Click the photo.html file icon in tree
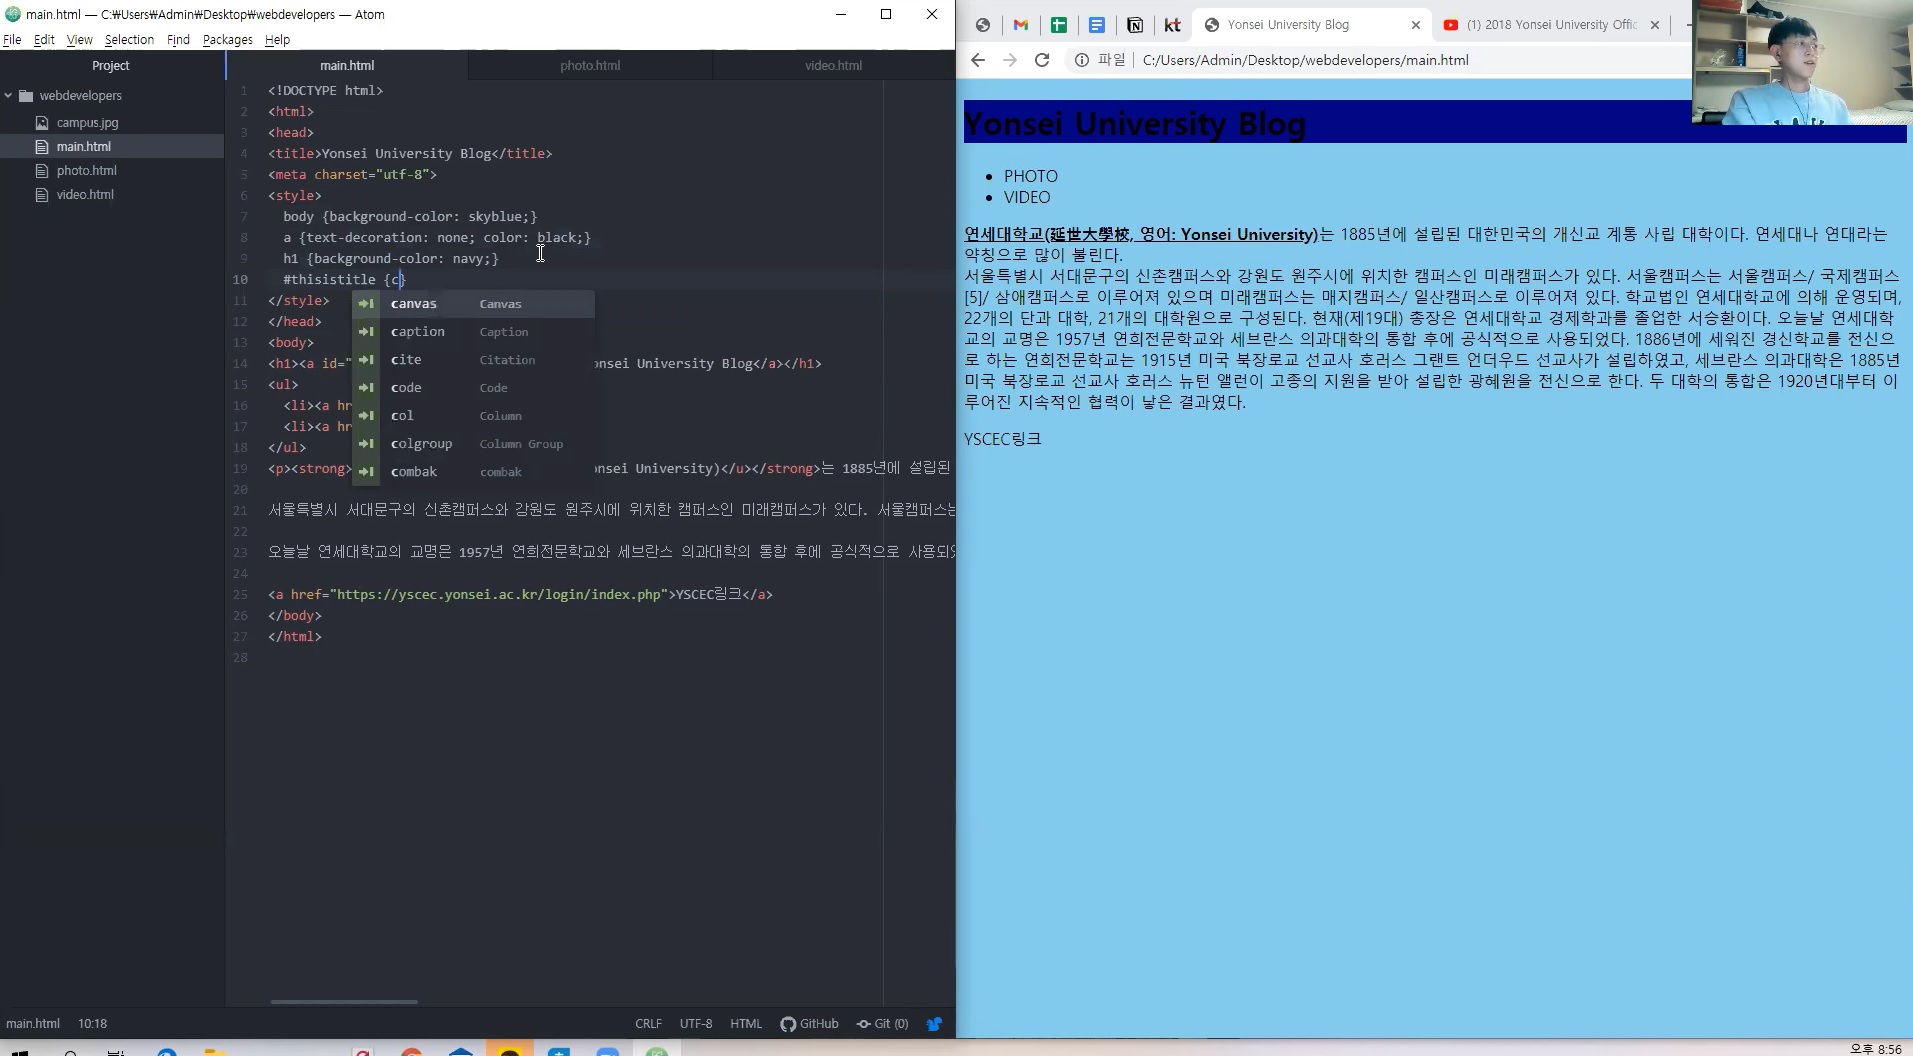Viewport: 1913px width, 1056px height. [42, 171]
